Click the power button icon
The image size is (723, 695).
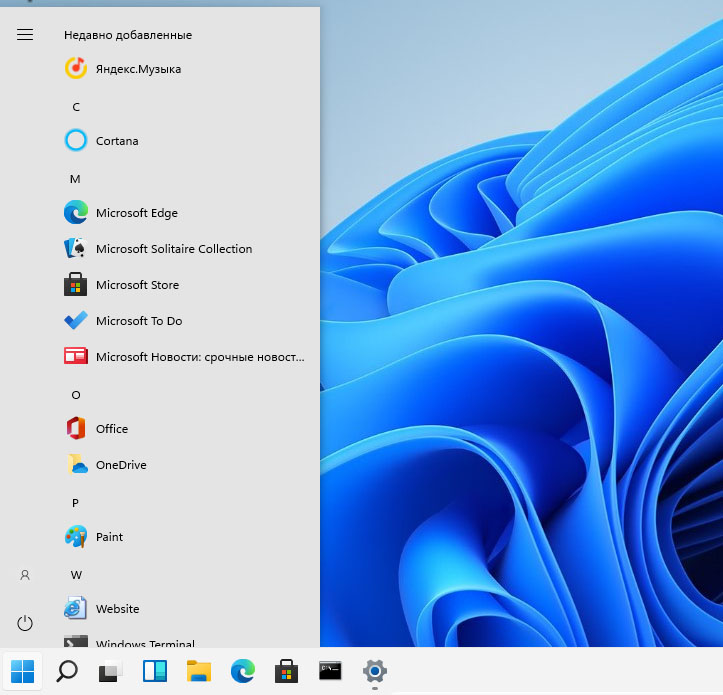point(25,623)
